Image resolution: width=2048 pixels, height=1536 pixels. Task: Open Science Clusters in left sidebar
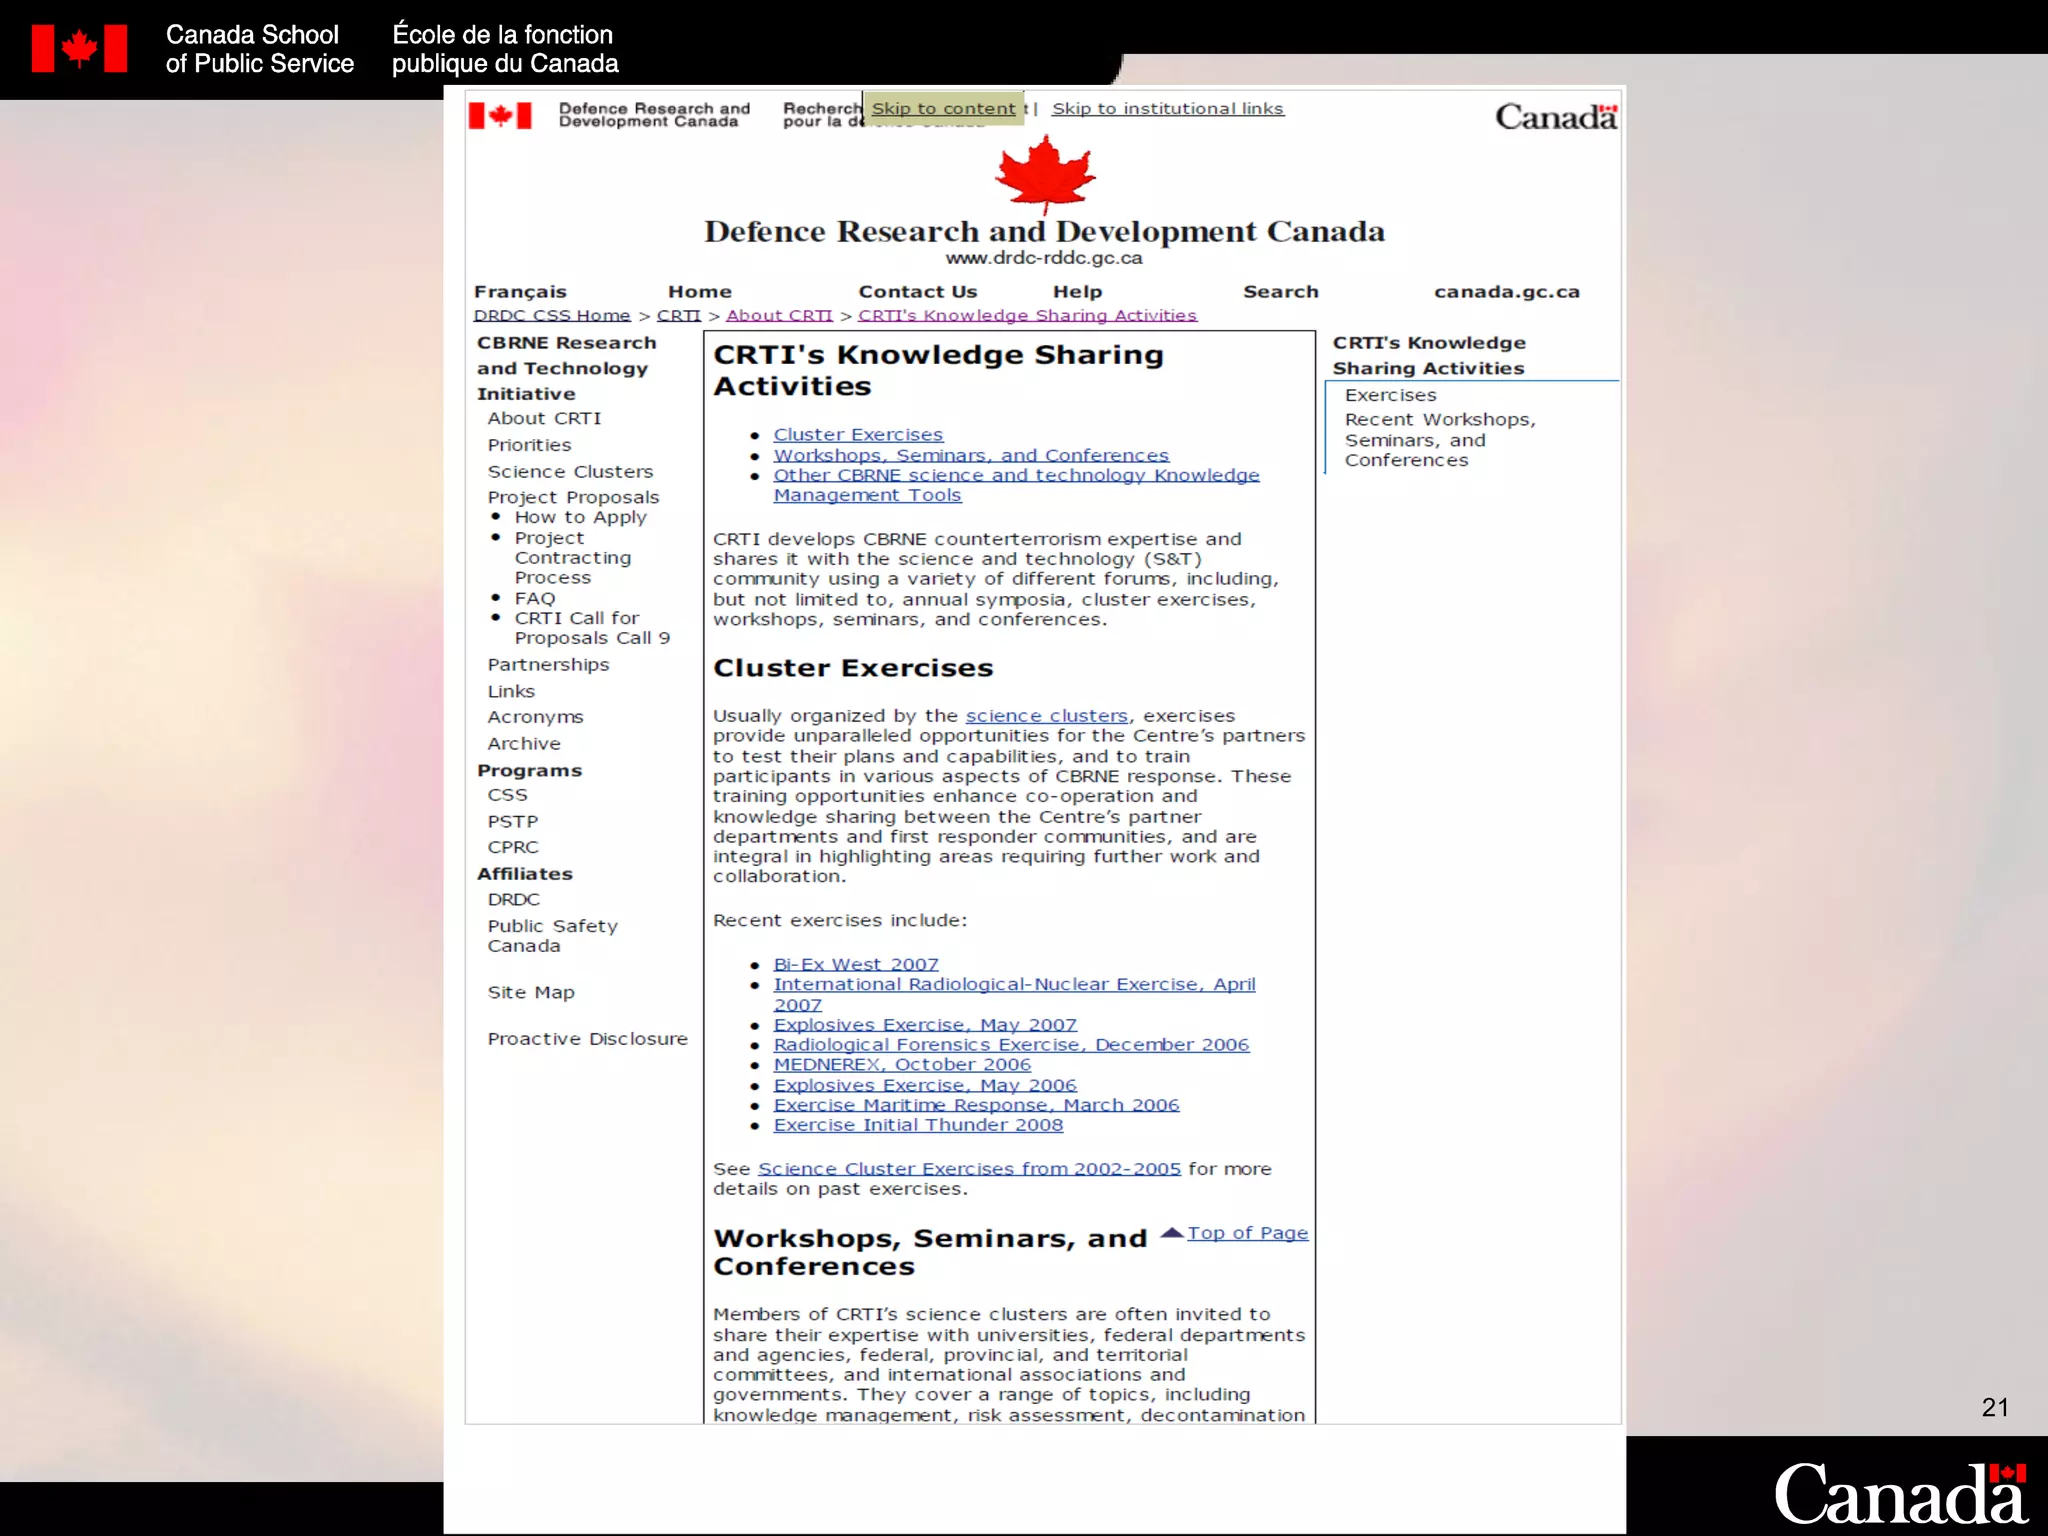point(570,472)
